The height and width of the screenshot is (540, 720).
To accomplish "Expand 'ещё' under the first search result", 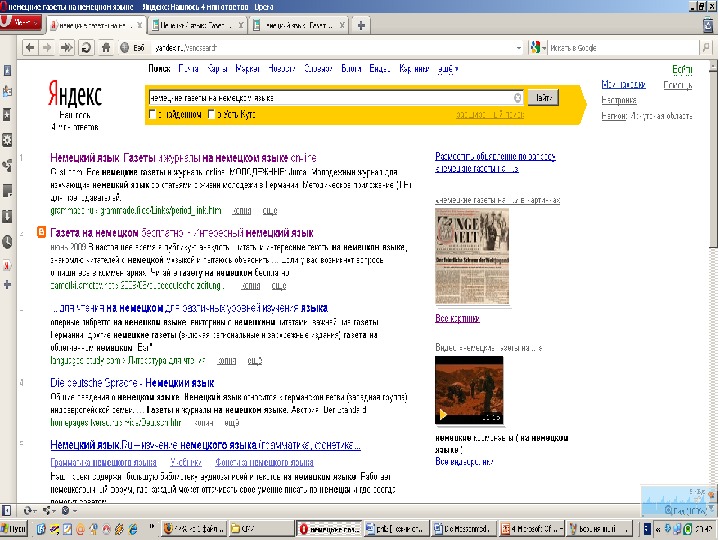I will click(x=270, y=211).
